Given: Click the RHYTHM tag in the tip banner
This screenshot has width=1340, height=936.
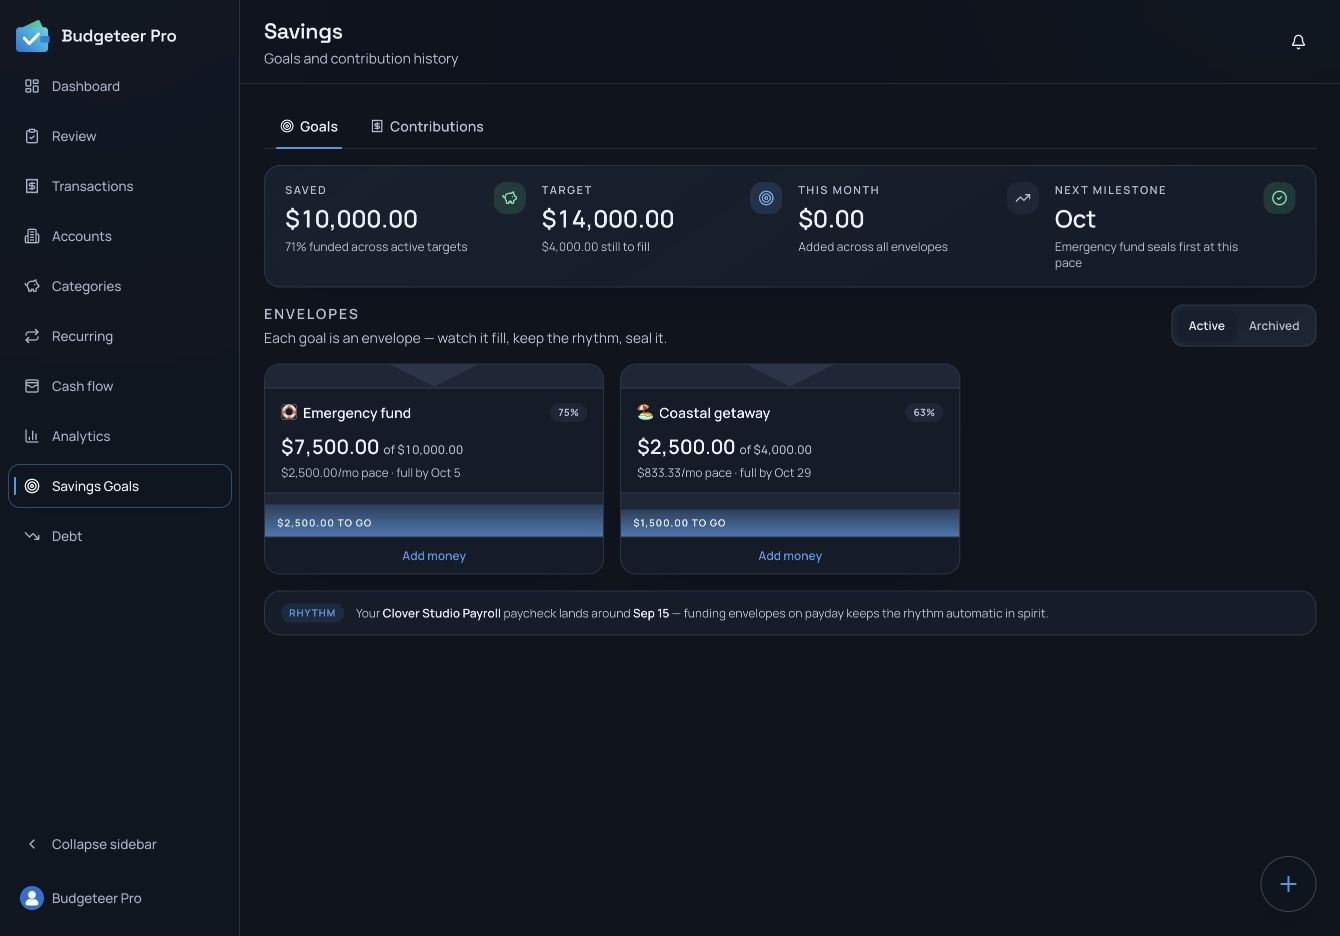Looking at the screenshot, I should coord(312,613).
